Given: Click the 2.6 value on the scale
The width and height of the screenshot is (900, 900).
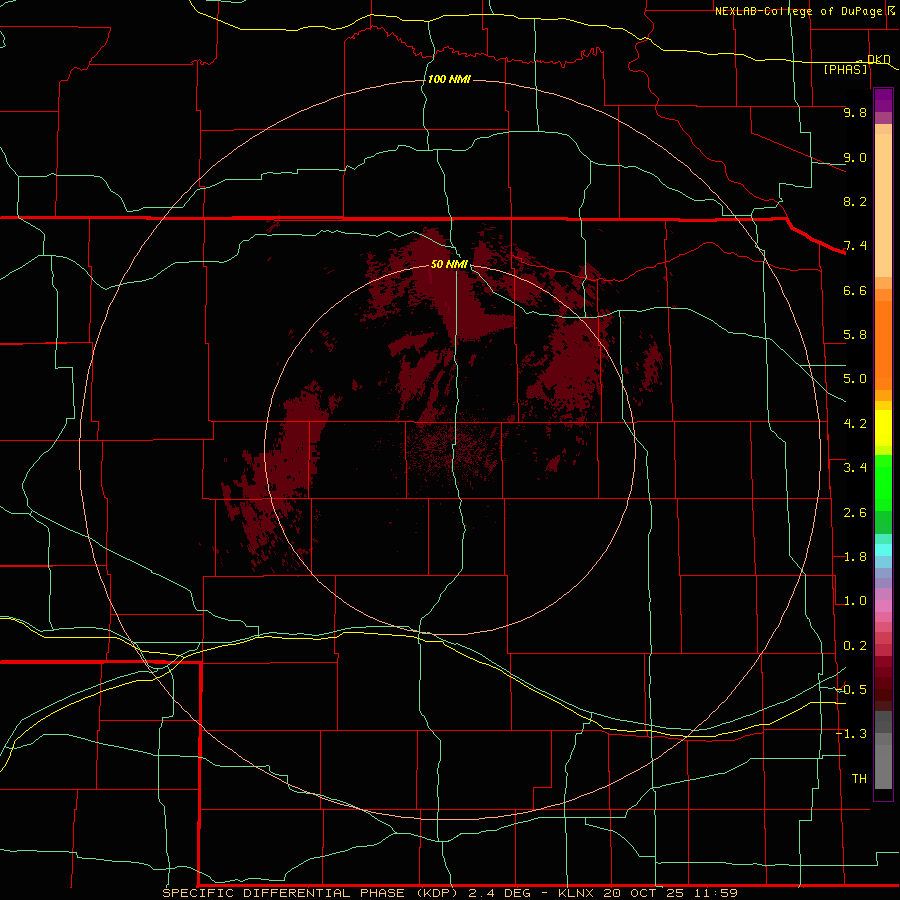Looking at the screenshot, I should (855, 513).
